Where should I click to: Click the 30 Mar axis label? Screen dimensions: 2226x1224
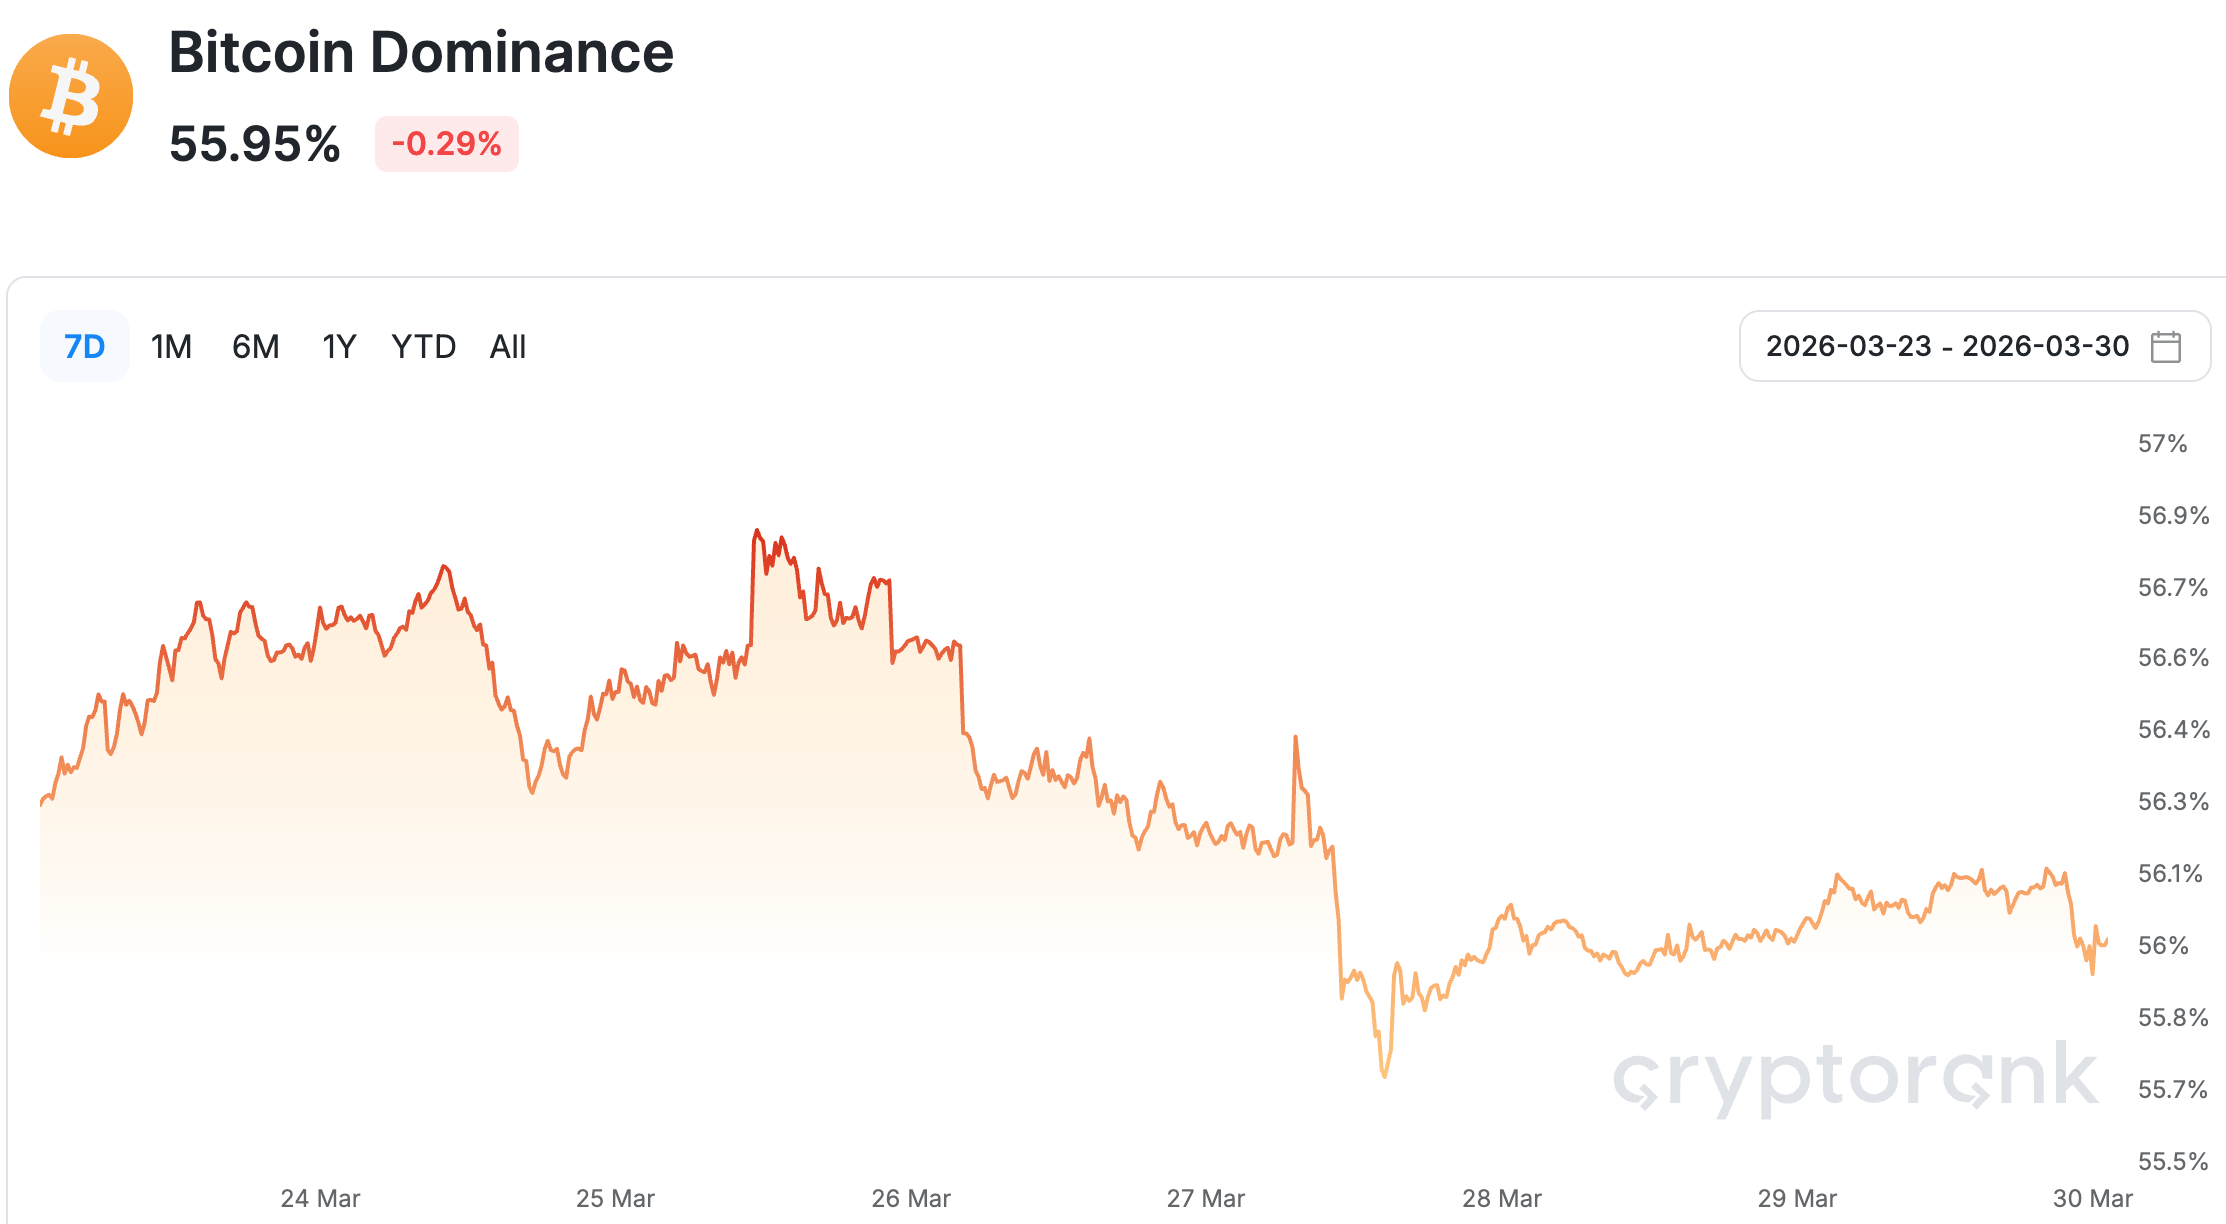(2092, 1198)
